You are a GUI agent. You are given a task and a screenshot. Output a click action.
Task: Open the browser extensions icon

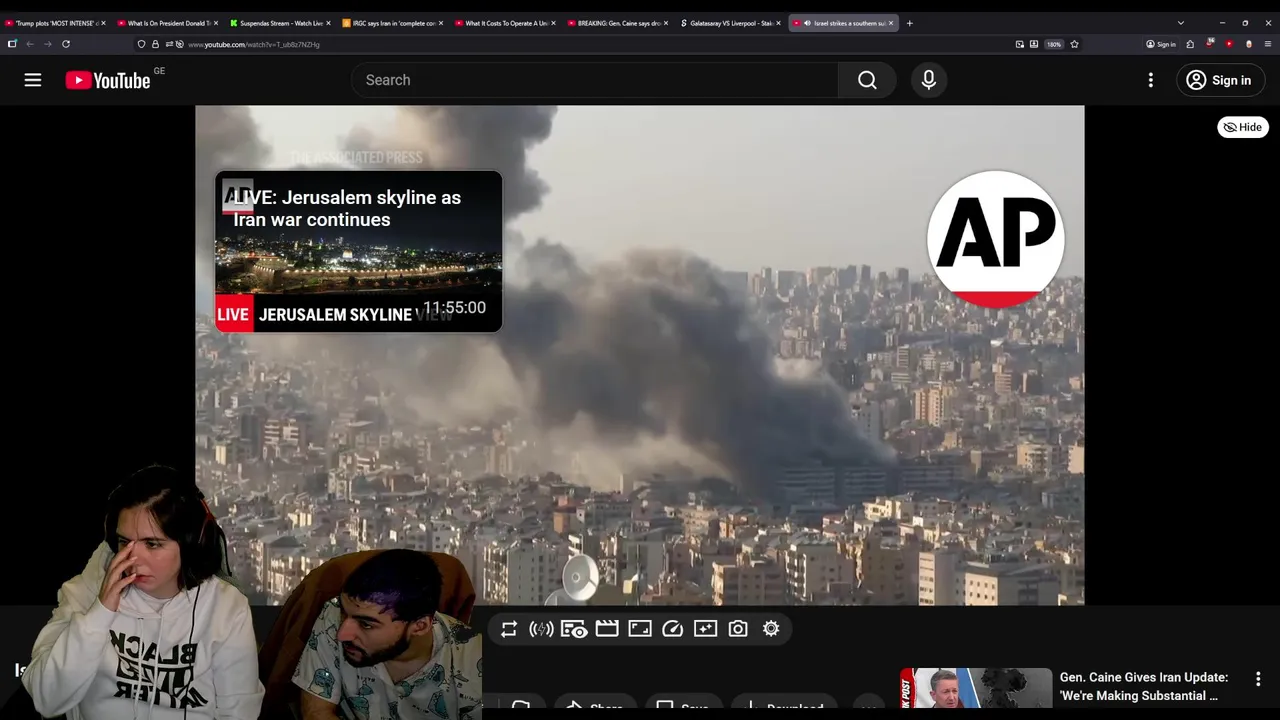pos(1190,44)
